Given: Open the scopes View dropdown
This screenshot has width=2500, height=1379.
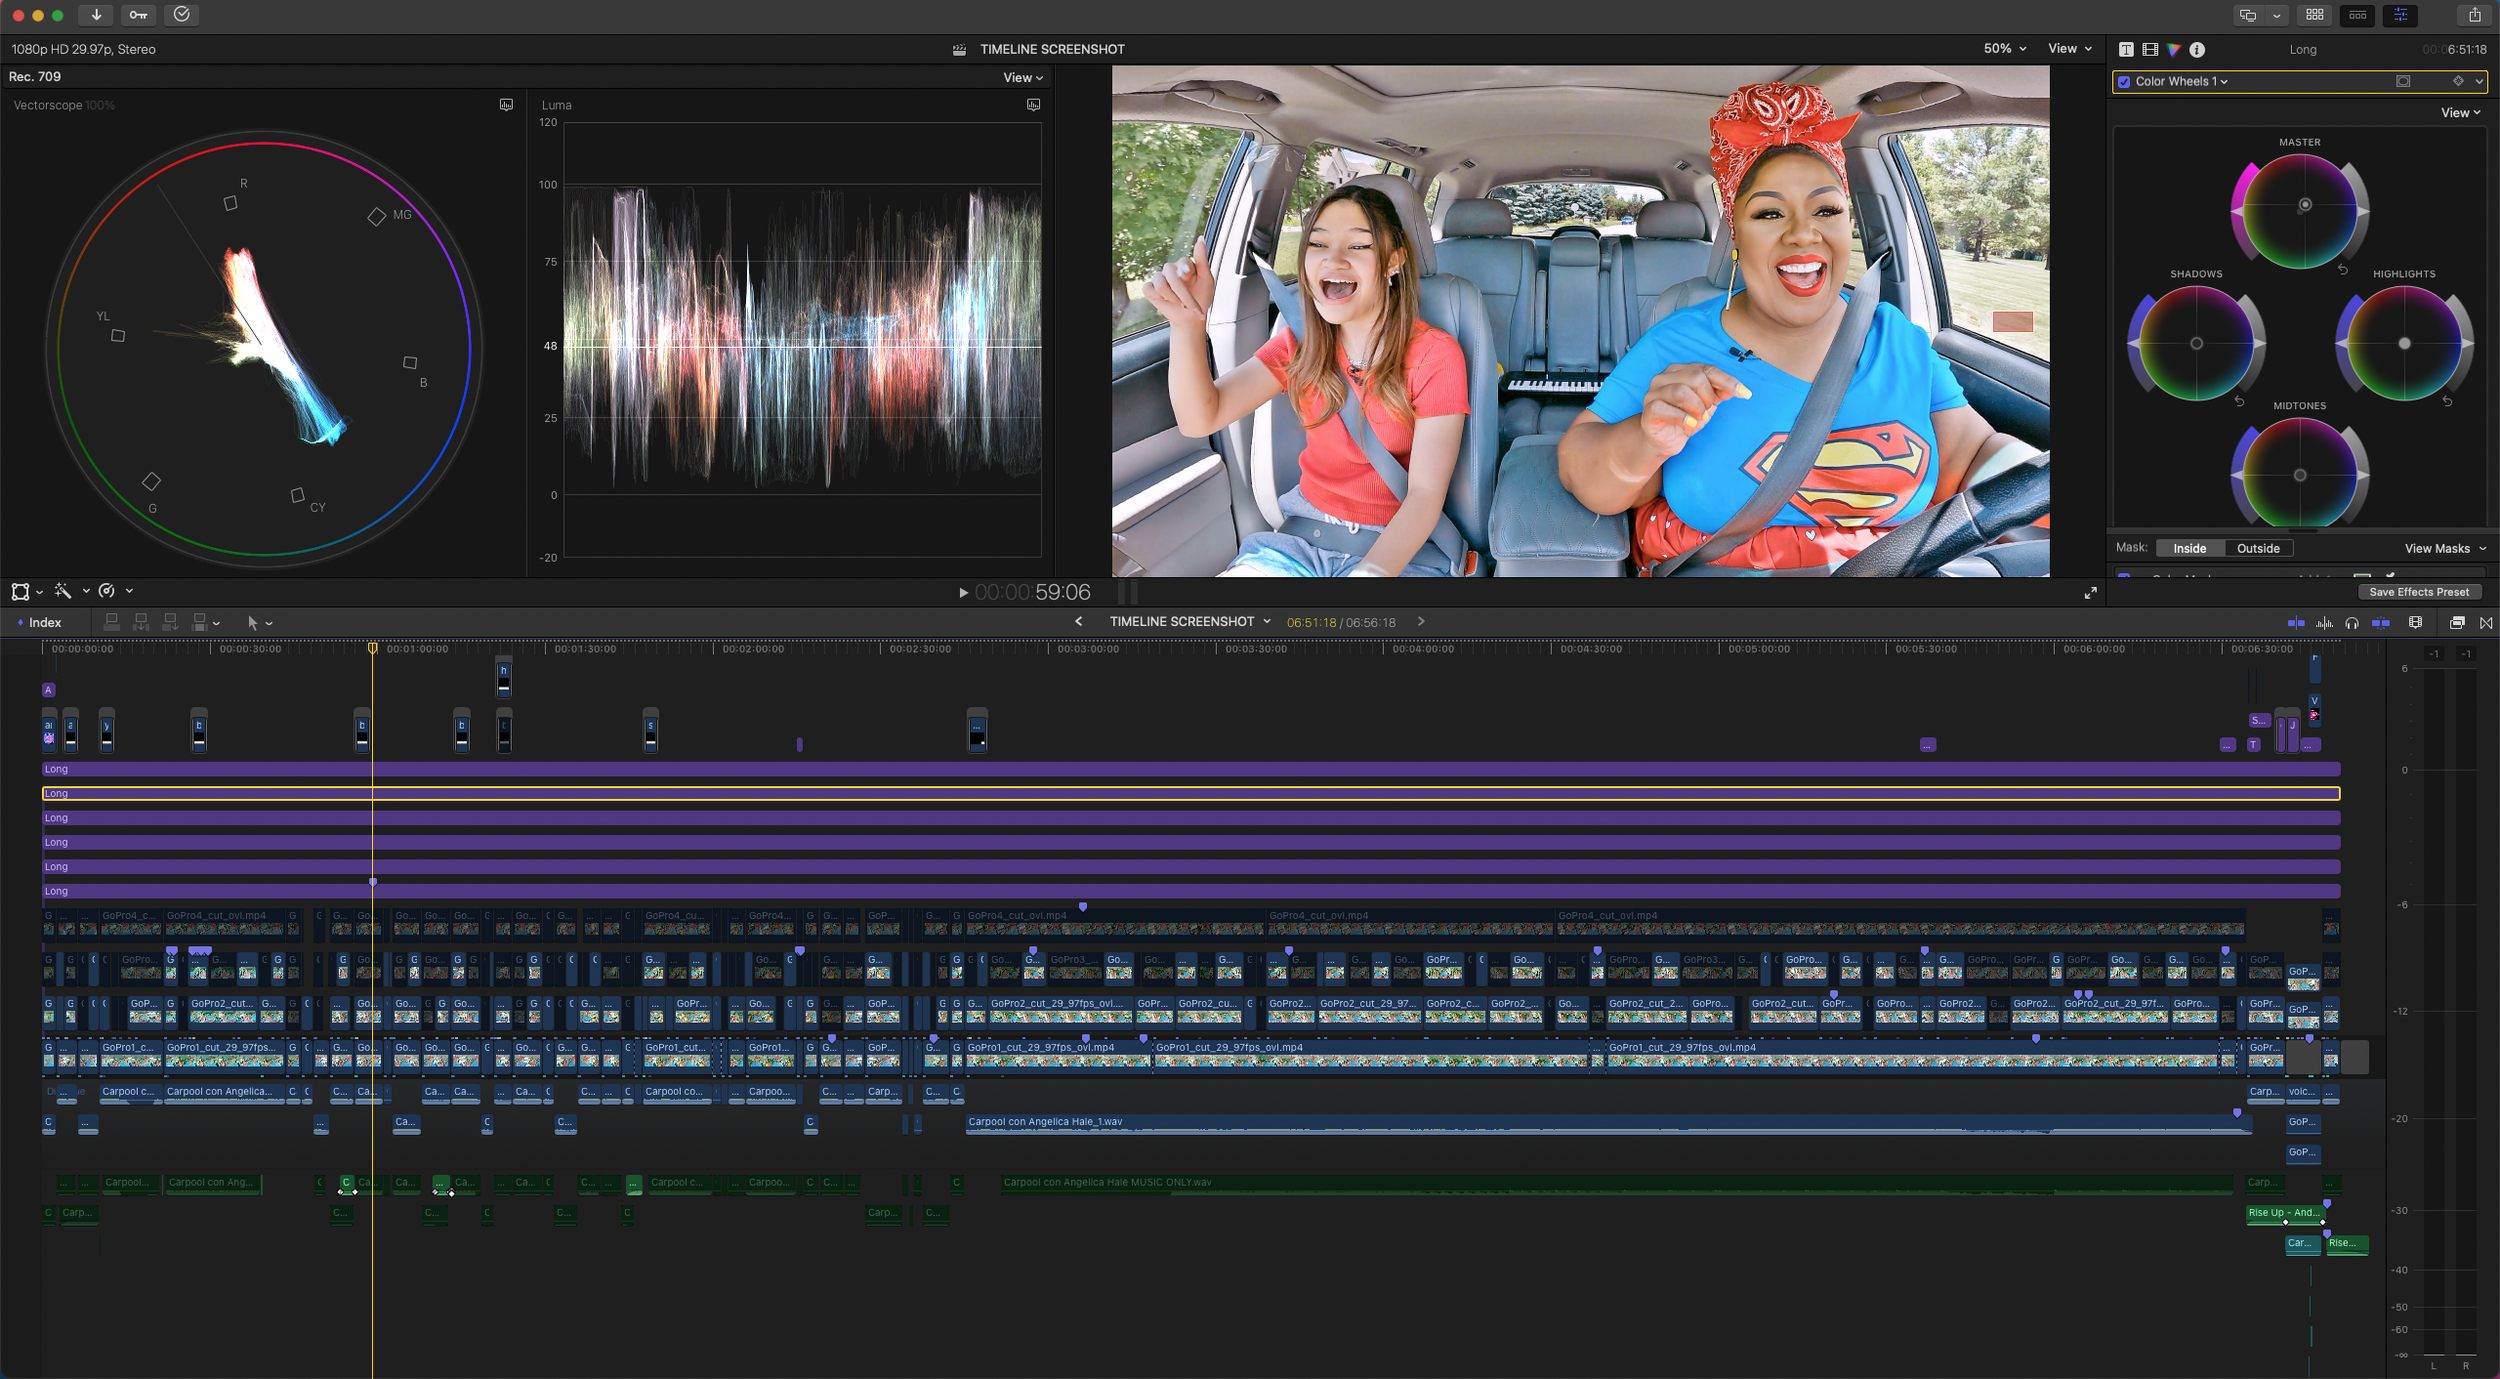Looking at the screenshot, I should point(1023,78).
